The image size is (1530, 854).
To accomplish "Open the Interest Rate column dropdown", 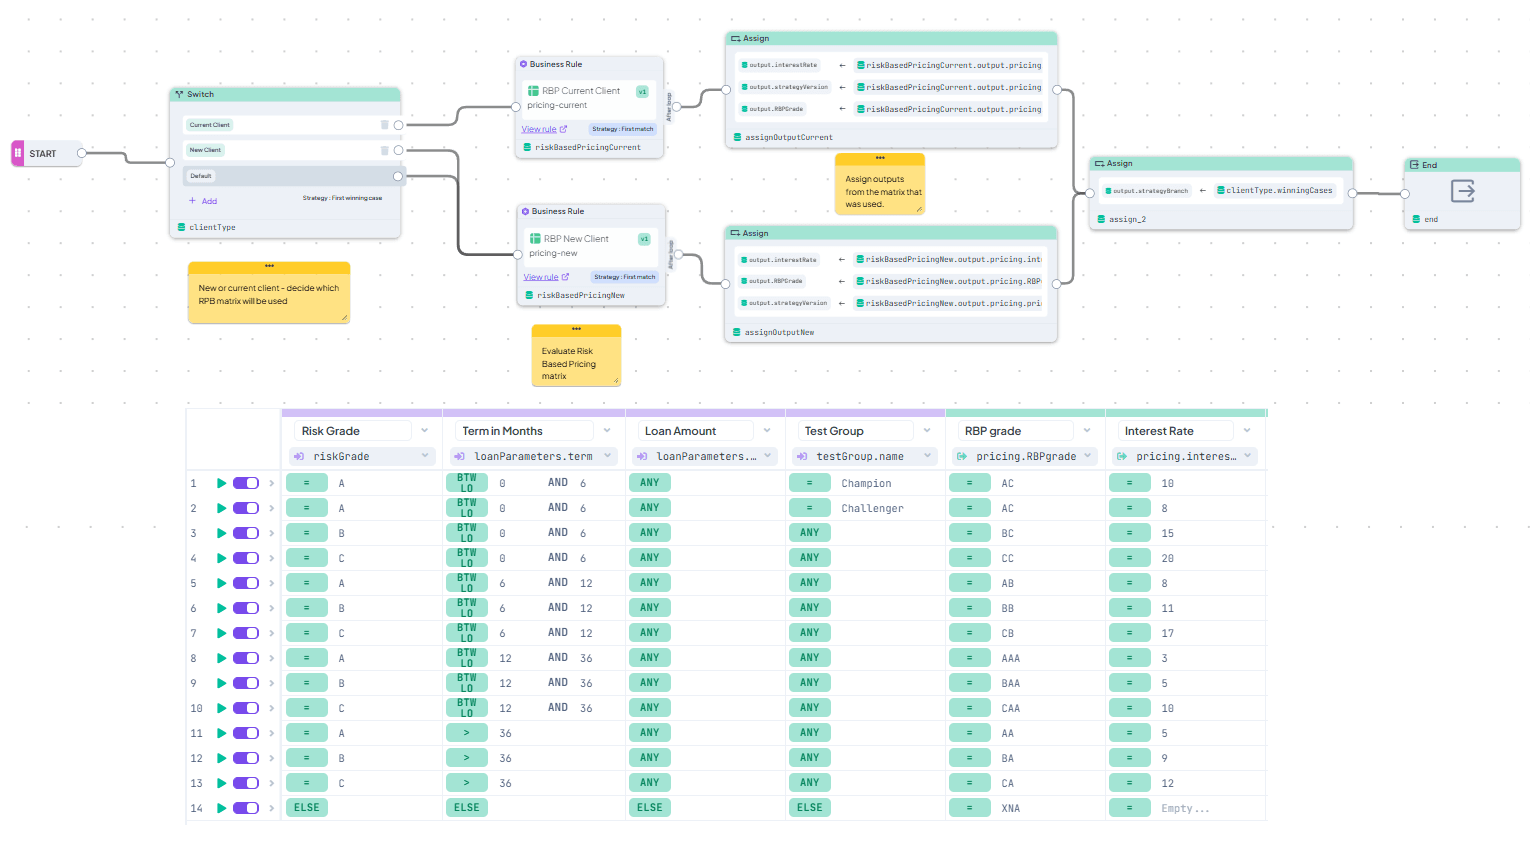I will pos(1247,431).
